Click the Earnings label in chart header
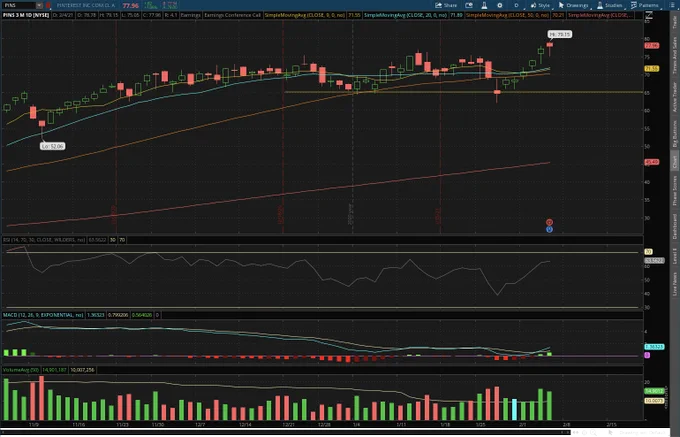Viewport: 680px width, 437px height. pos(190,15)
